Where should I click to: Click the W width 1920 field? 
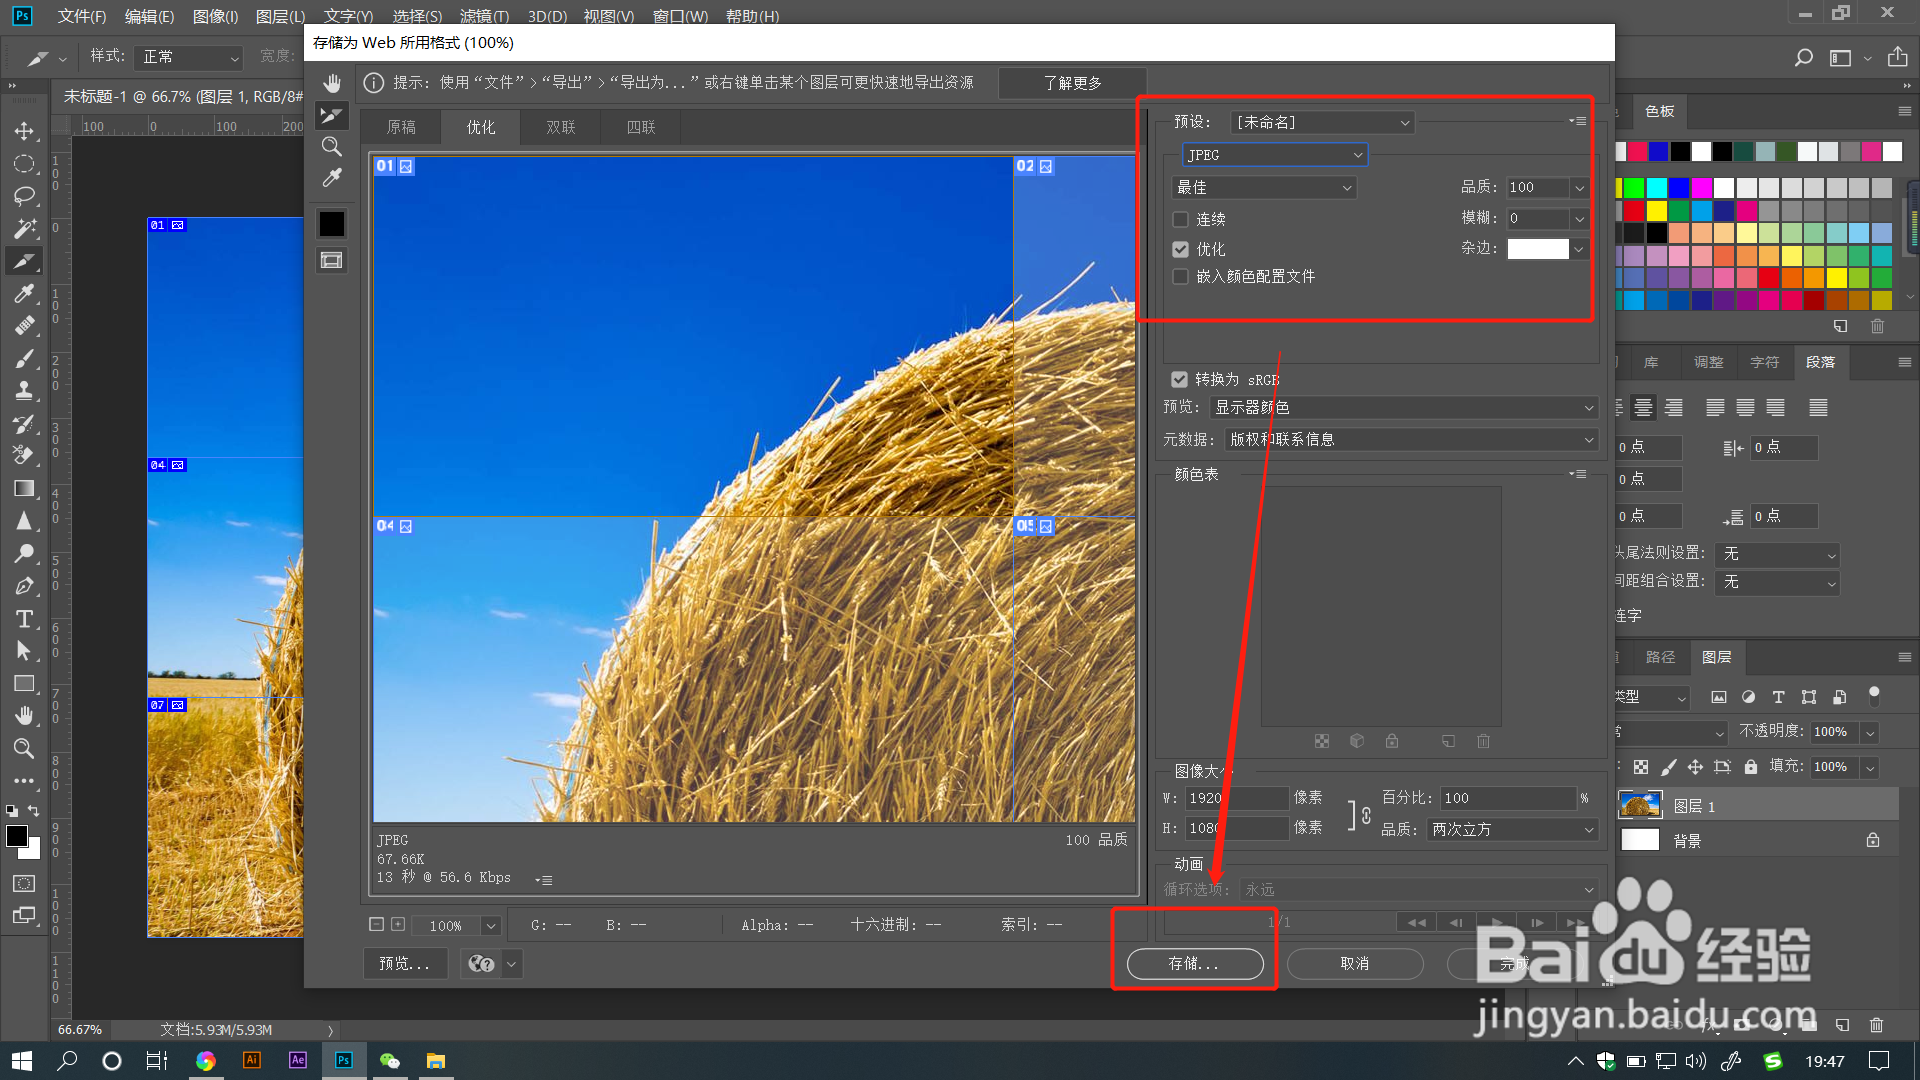tap(1237, 799)
